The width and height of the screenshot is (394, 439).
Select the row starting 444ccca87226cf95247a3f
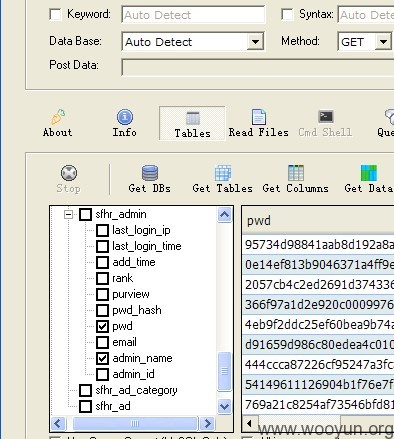[318, 365]
